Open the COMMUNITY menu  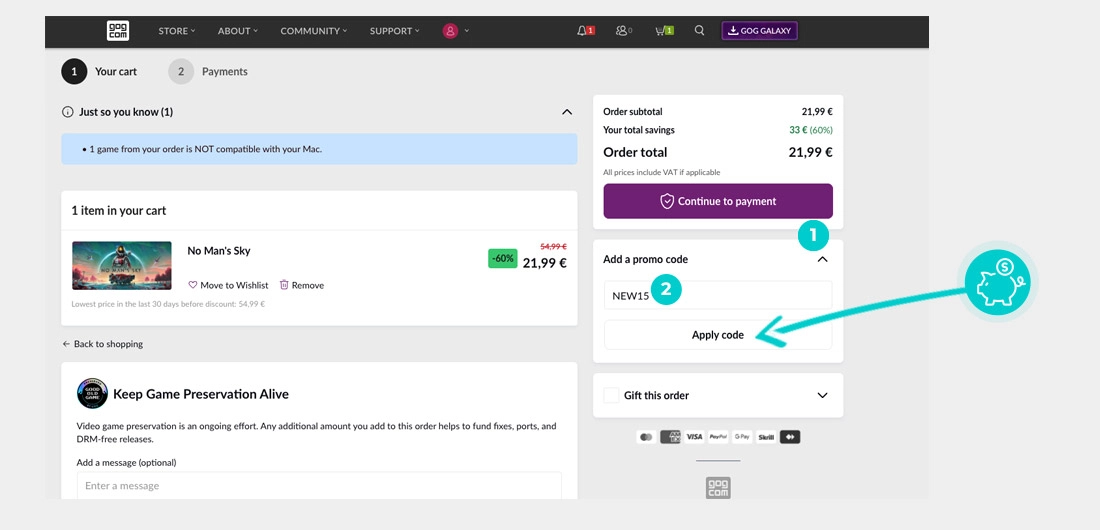pos(314,31)
